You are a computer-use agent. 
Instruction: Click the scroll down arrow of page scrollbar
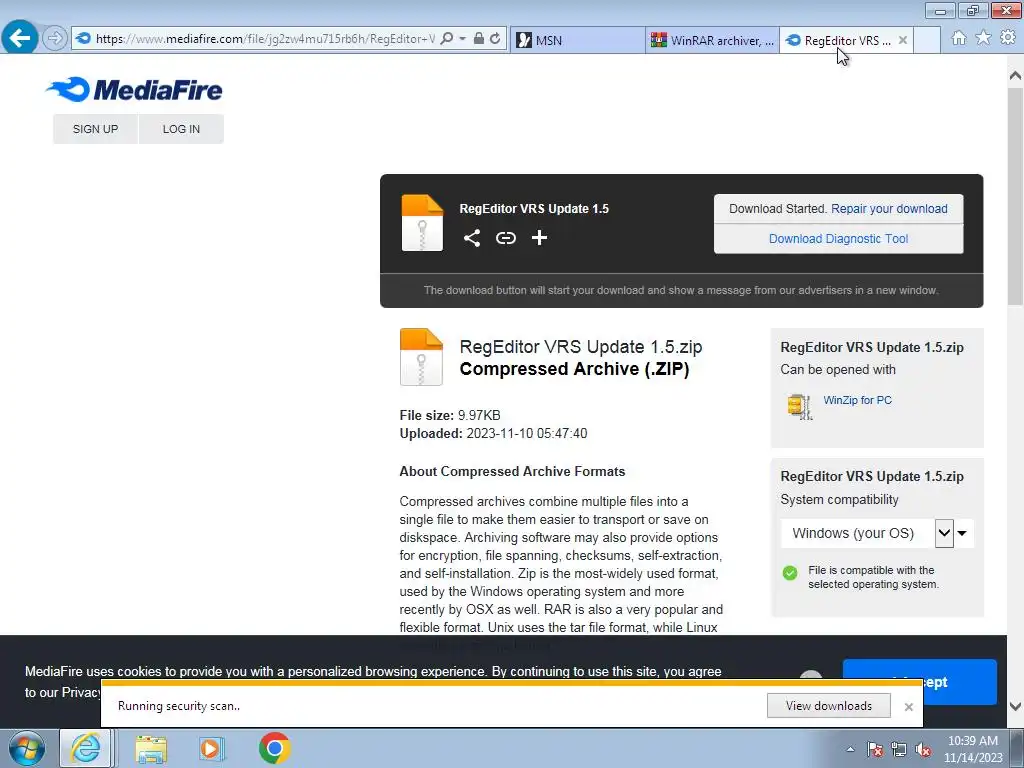(1015, 707)
